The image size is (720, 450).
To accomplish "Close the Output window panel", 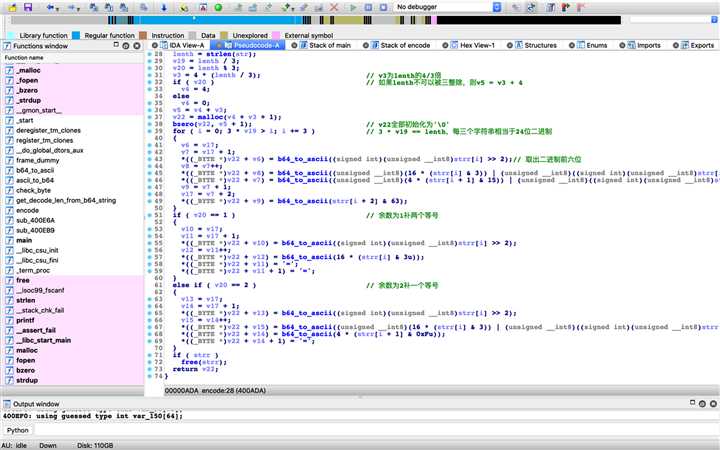I will [713, 404].
